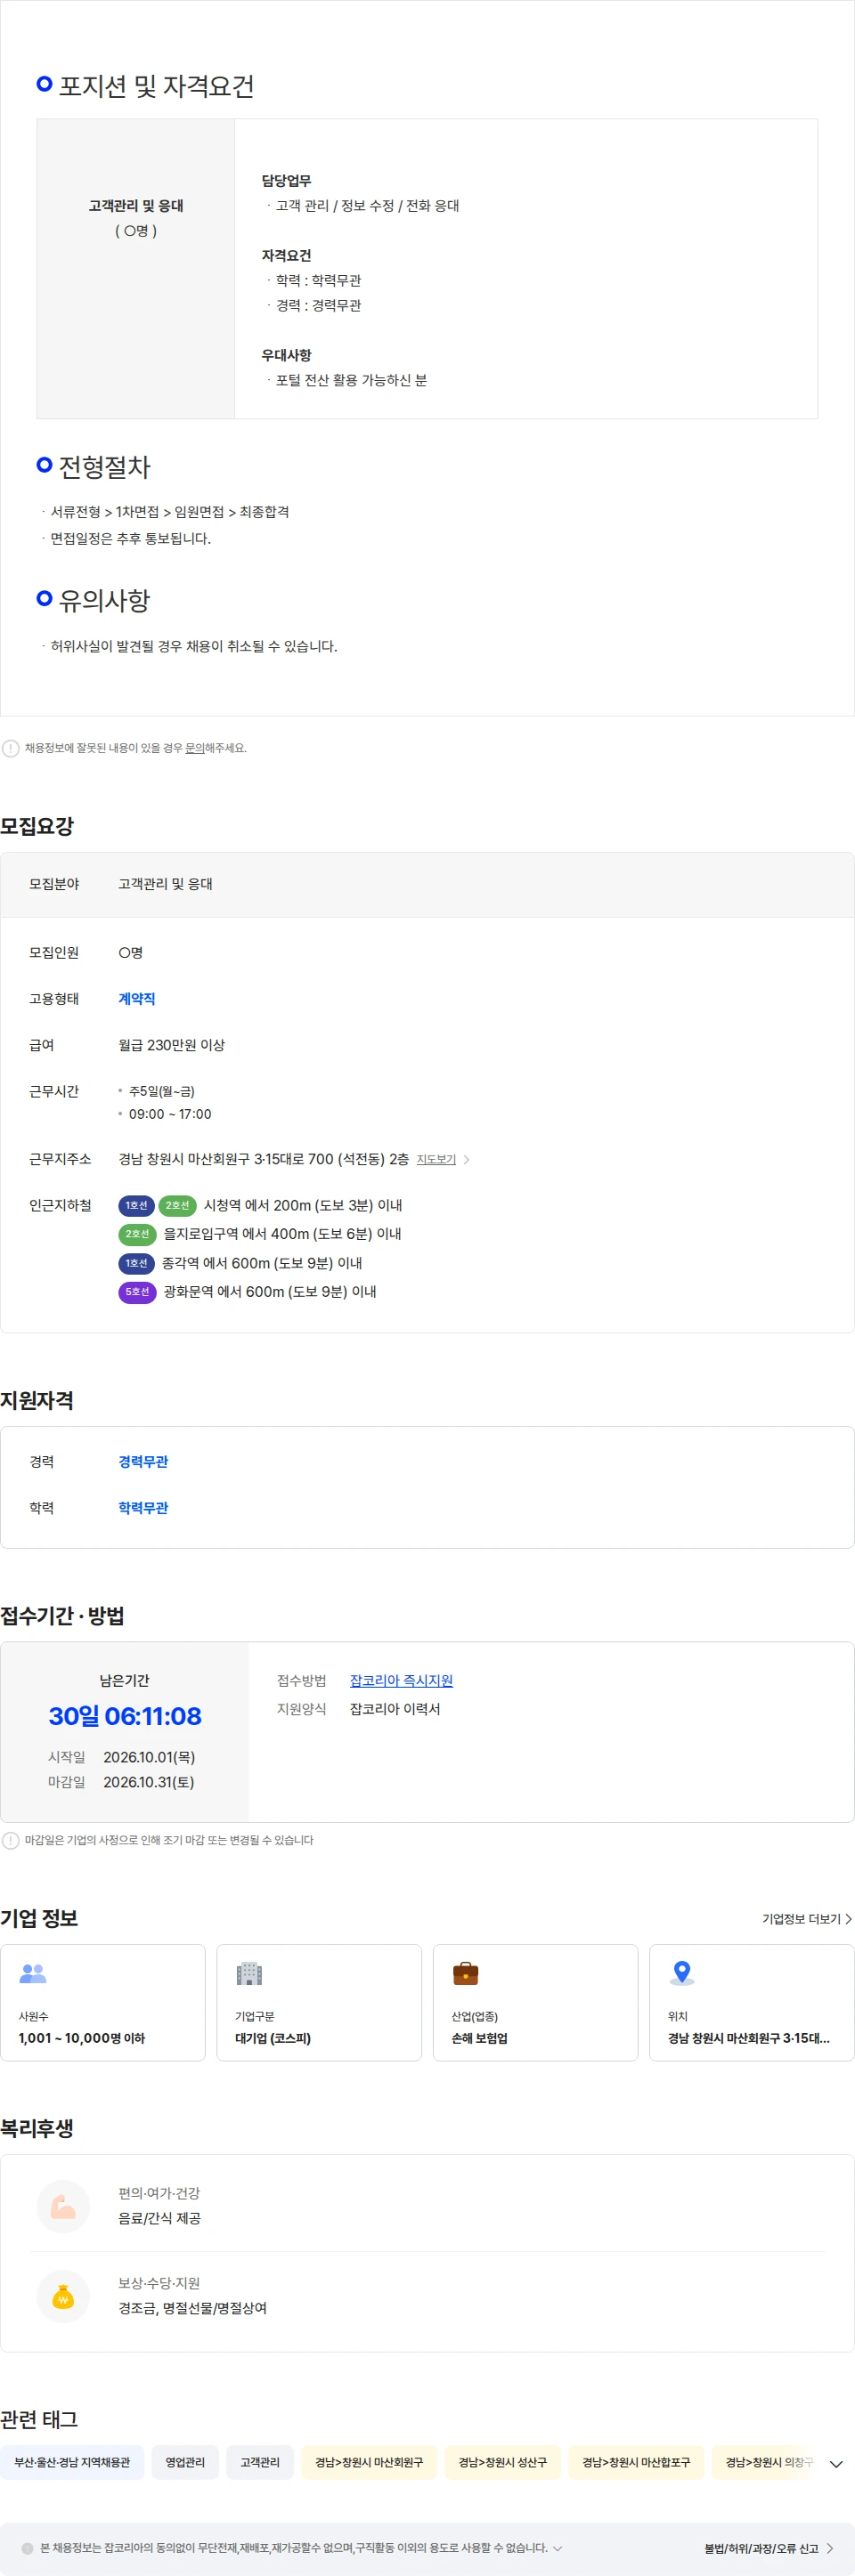The image size is (855, 2576).
Task: Select 경남>창원시 성산구 tag
Action: [x=503, y=2462]
